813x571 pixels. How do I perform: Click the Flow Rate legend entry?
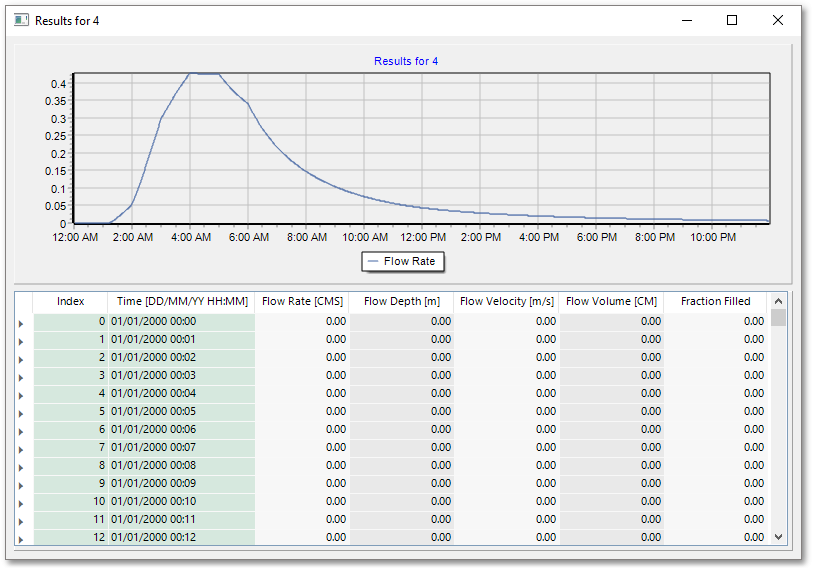tap(403, 261)
